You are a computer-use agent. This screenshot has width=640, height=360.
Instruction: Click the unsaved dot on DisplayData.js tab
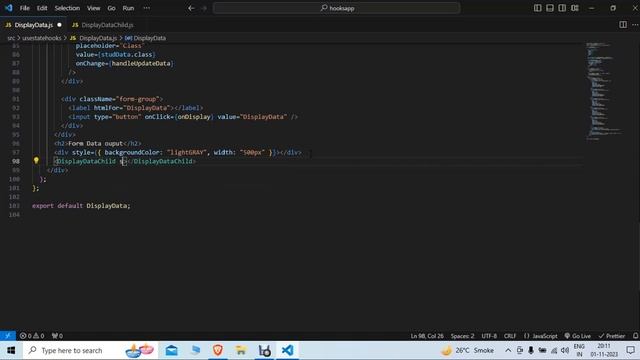pyautogui.click(x=60, y=25)
